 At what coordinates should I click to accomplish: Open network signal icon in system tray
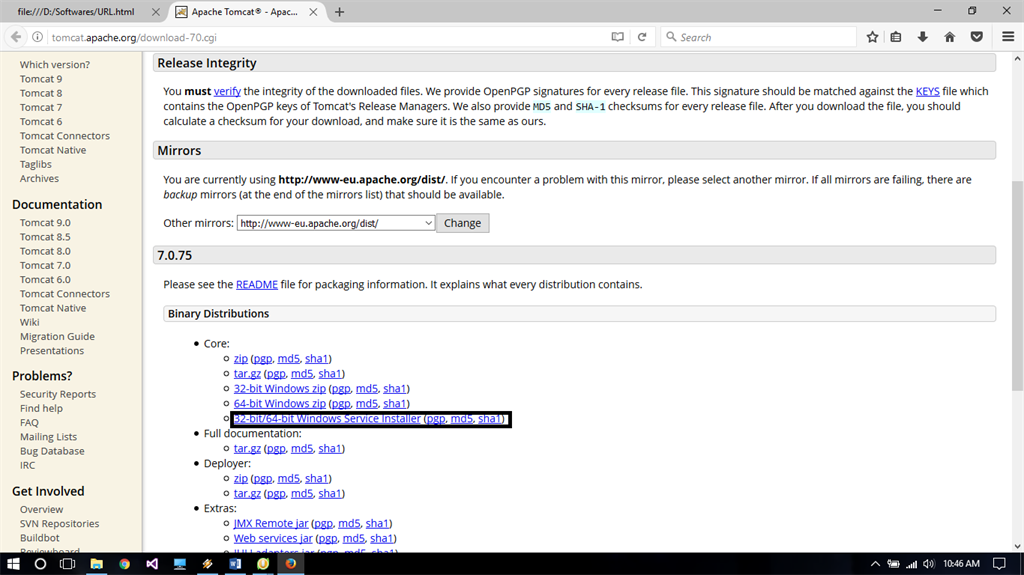912,564
